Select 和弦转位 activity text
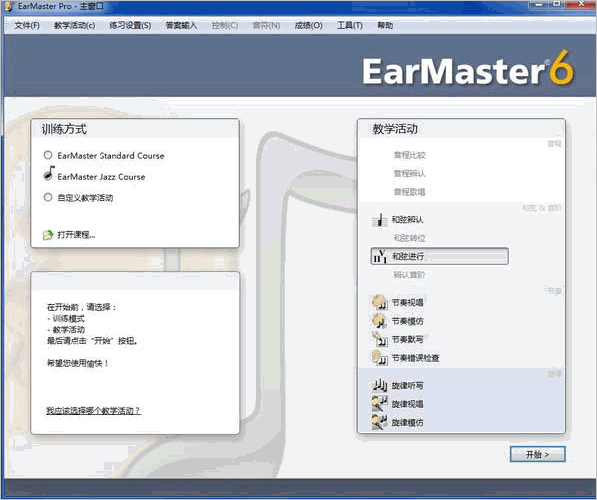 point(409,238)
